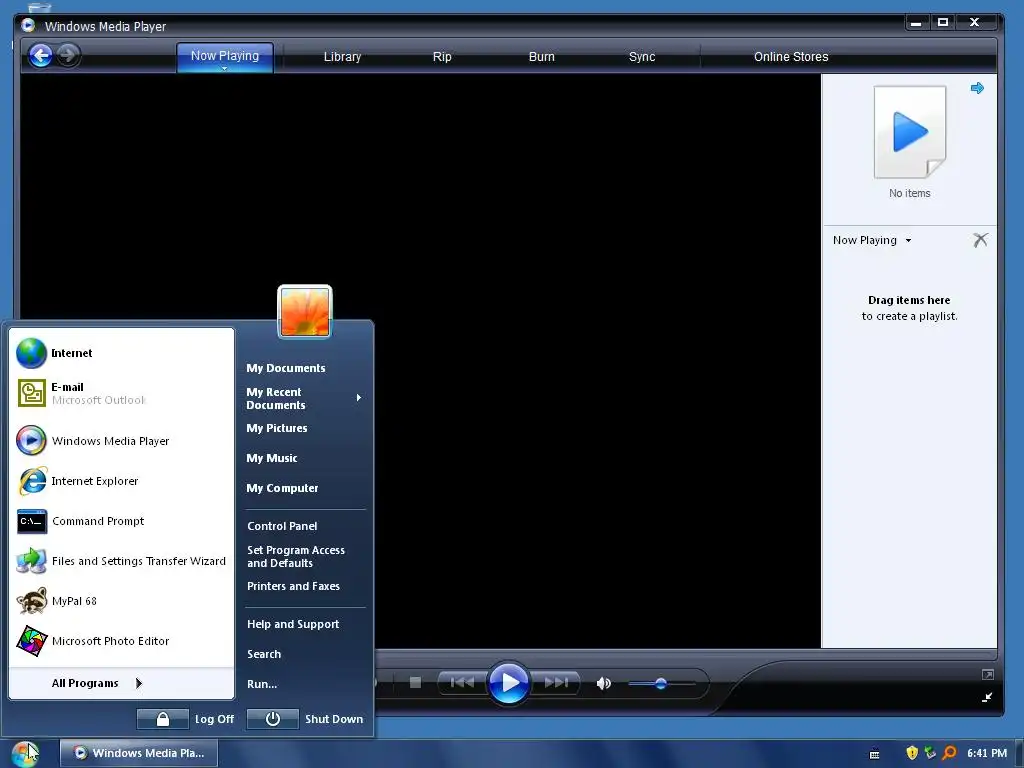Image resolution: width=1024 pixels, height=768 pixels.
Task: Open Now Playing list dropdown arrow
Action: pos(908,240)
